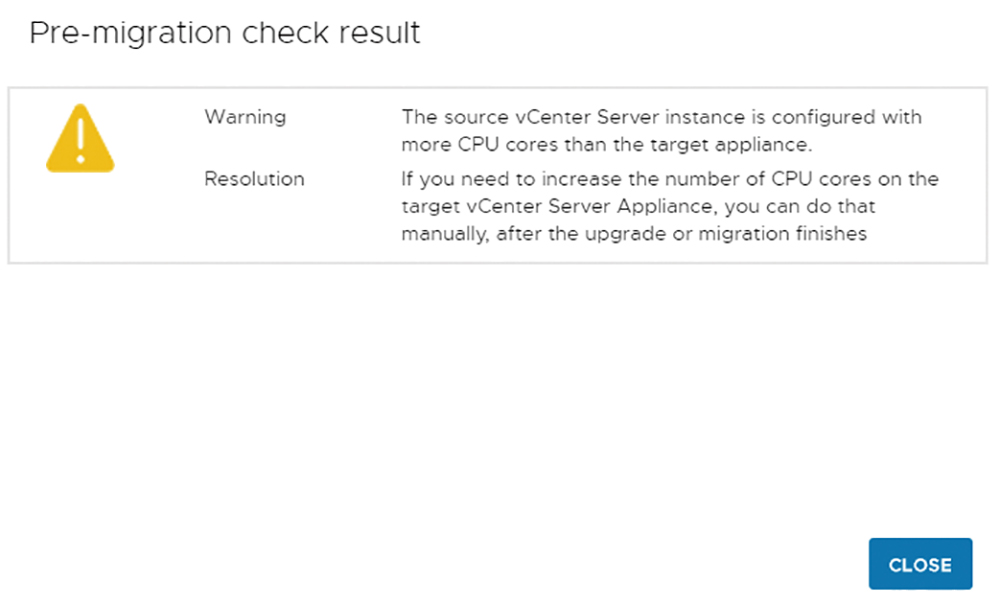
Task: Click the word "manually" in the resolution text
Action: [445, 235]
